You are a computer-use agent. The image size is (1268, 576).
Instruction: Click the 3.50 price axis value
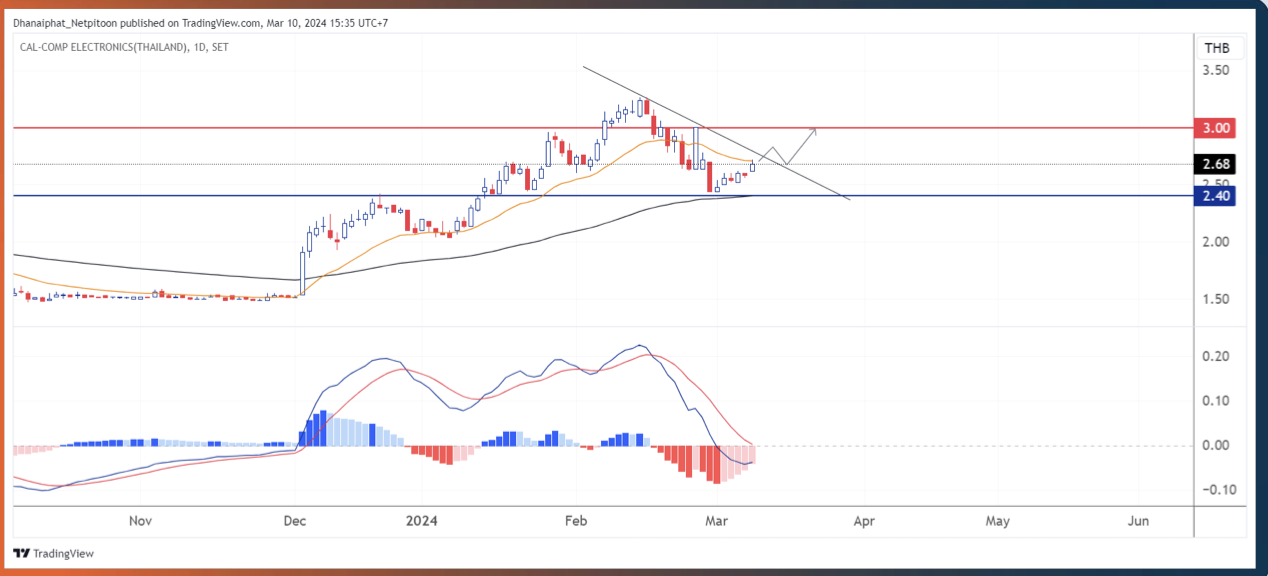click(1216, 71)
